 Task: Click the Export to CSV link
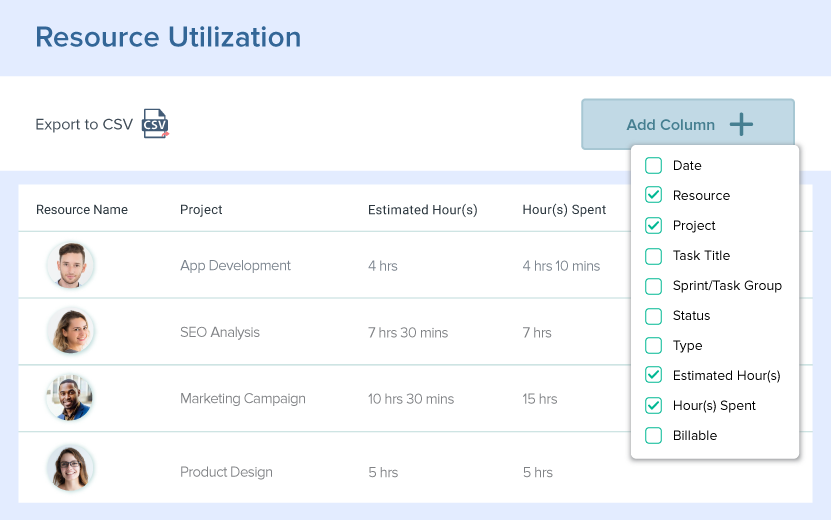coord(84,125)
